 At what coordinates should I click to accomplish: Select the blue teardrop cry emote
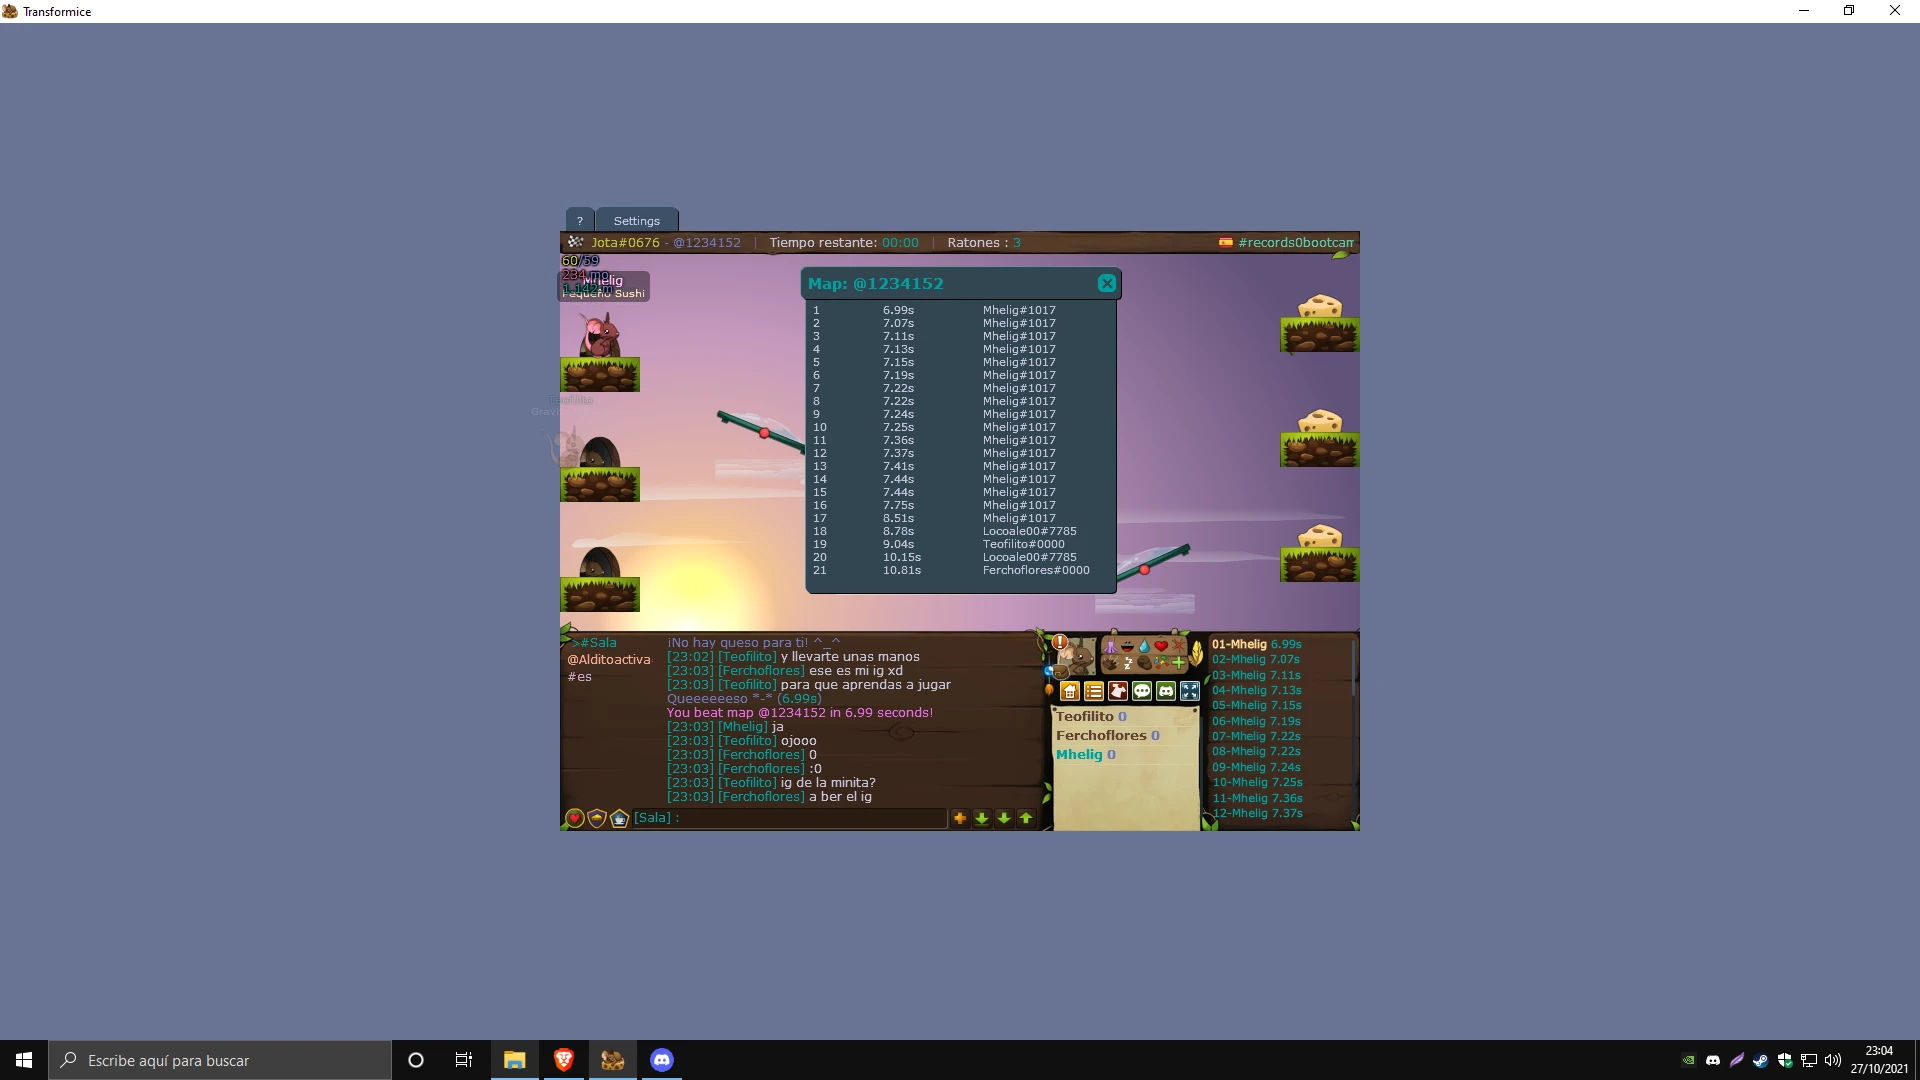[1144, 646]
